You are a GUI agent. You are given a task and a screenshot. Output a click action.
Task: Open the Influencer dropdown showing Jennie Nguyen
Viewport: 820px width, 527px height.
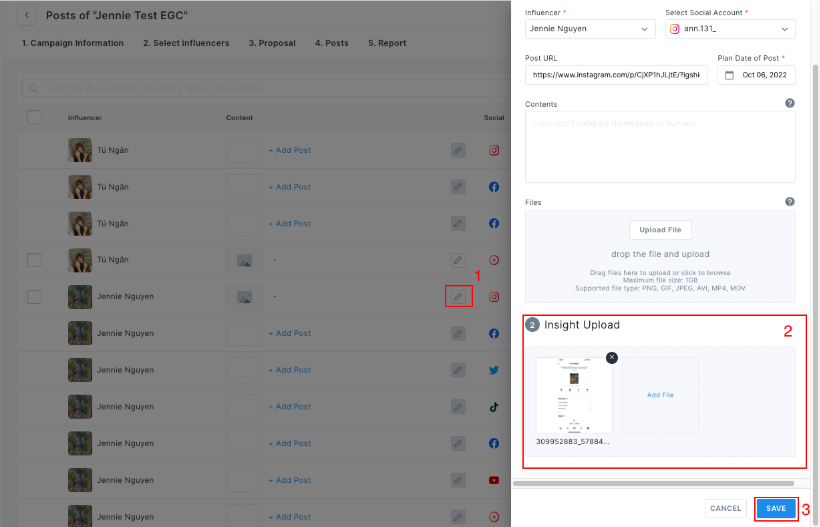(x=590, y=29)
